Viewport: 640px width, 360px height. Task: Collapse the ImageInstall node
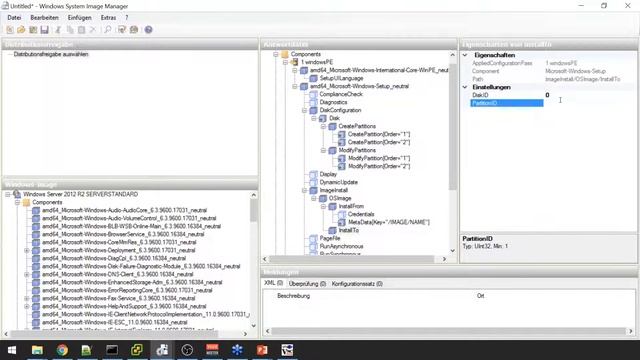(x=304, y=190)
